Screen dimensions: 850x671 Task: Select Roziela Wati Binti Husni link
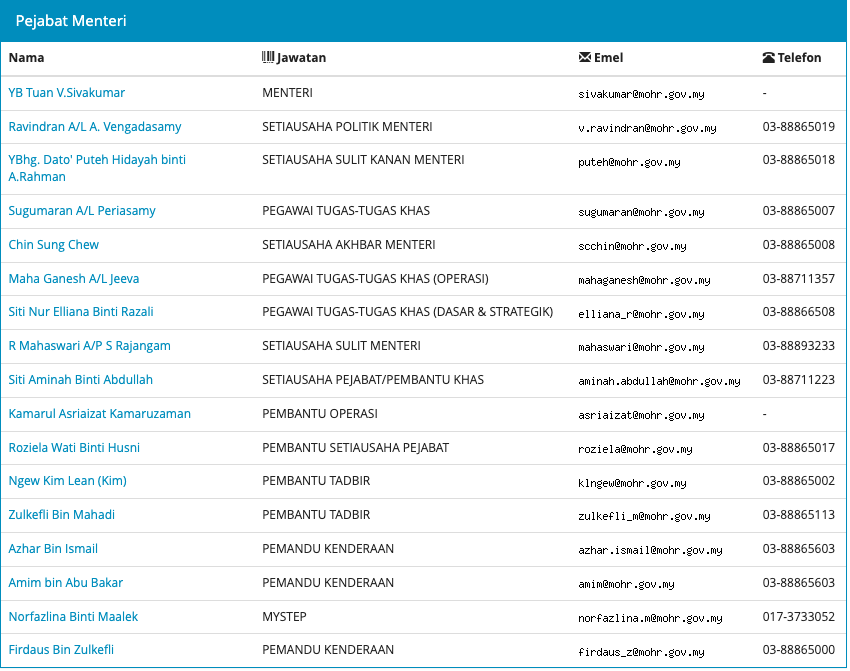click(74, 448)
